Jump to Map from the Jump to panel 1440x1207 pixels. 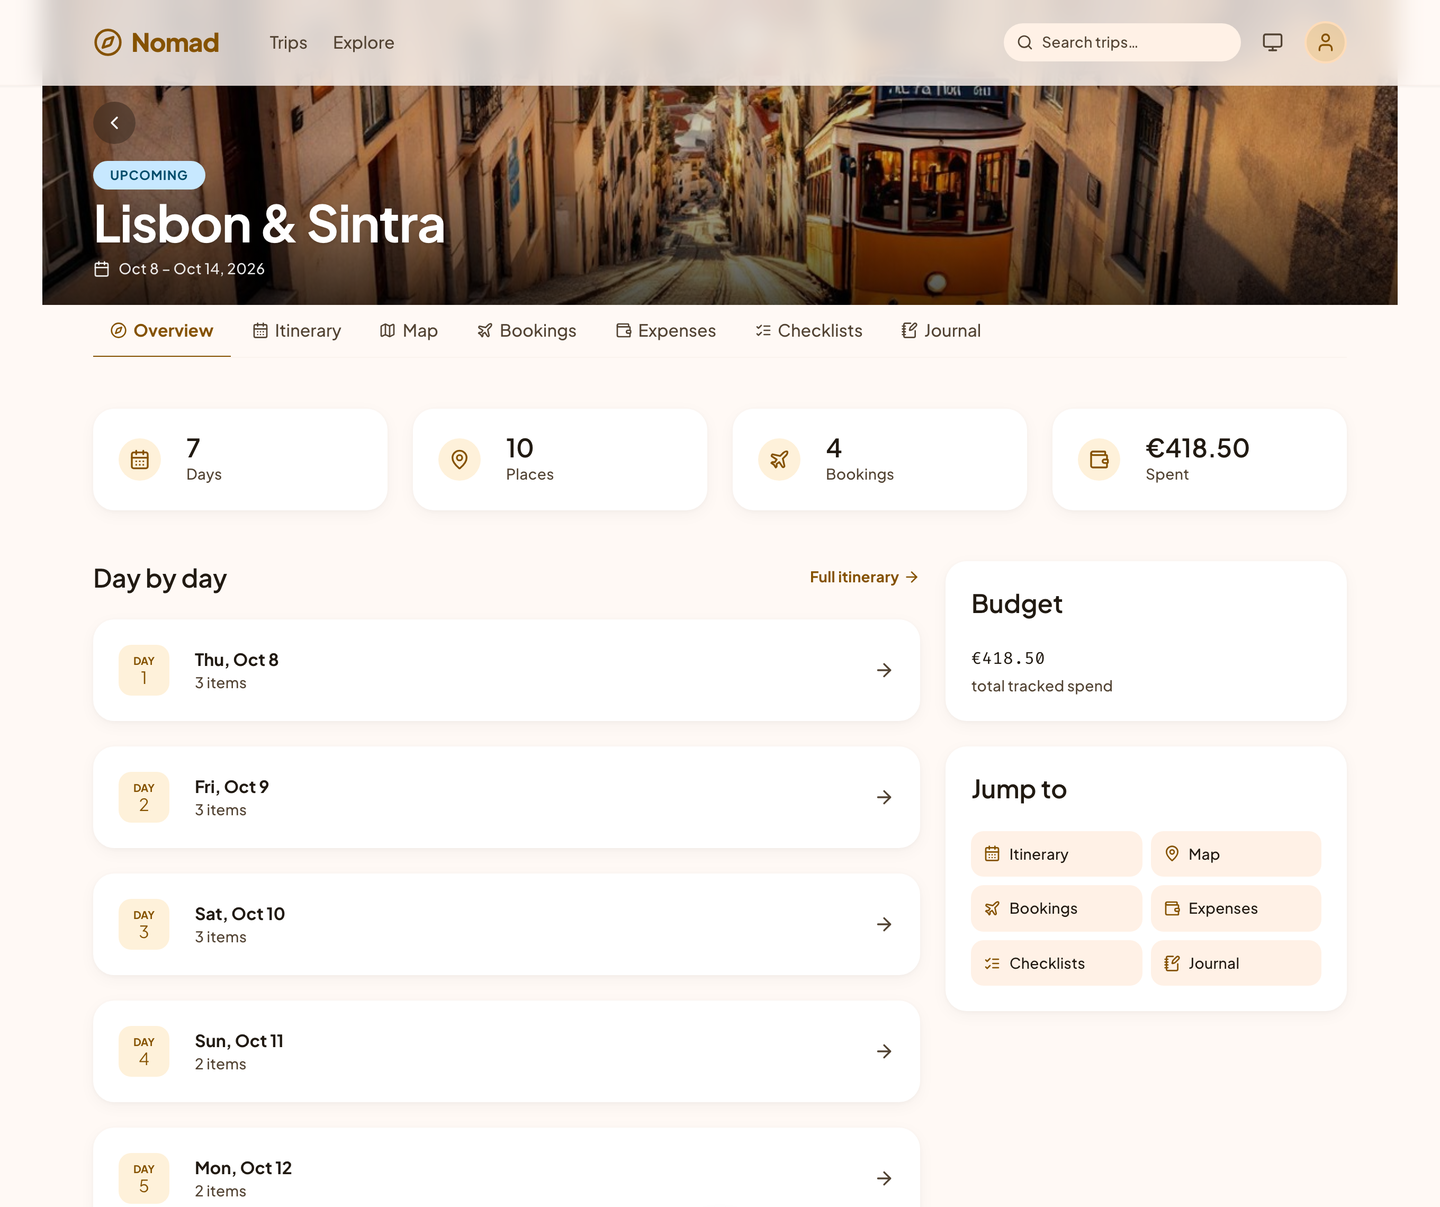pos(1236,854)
